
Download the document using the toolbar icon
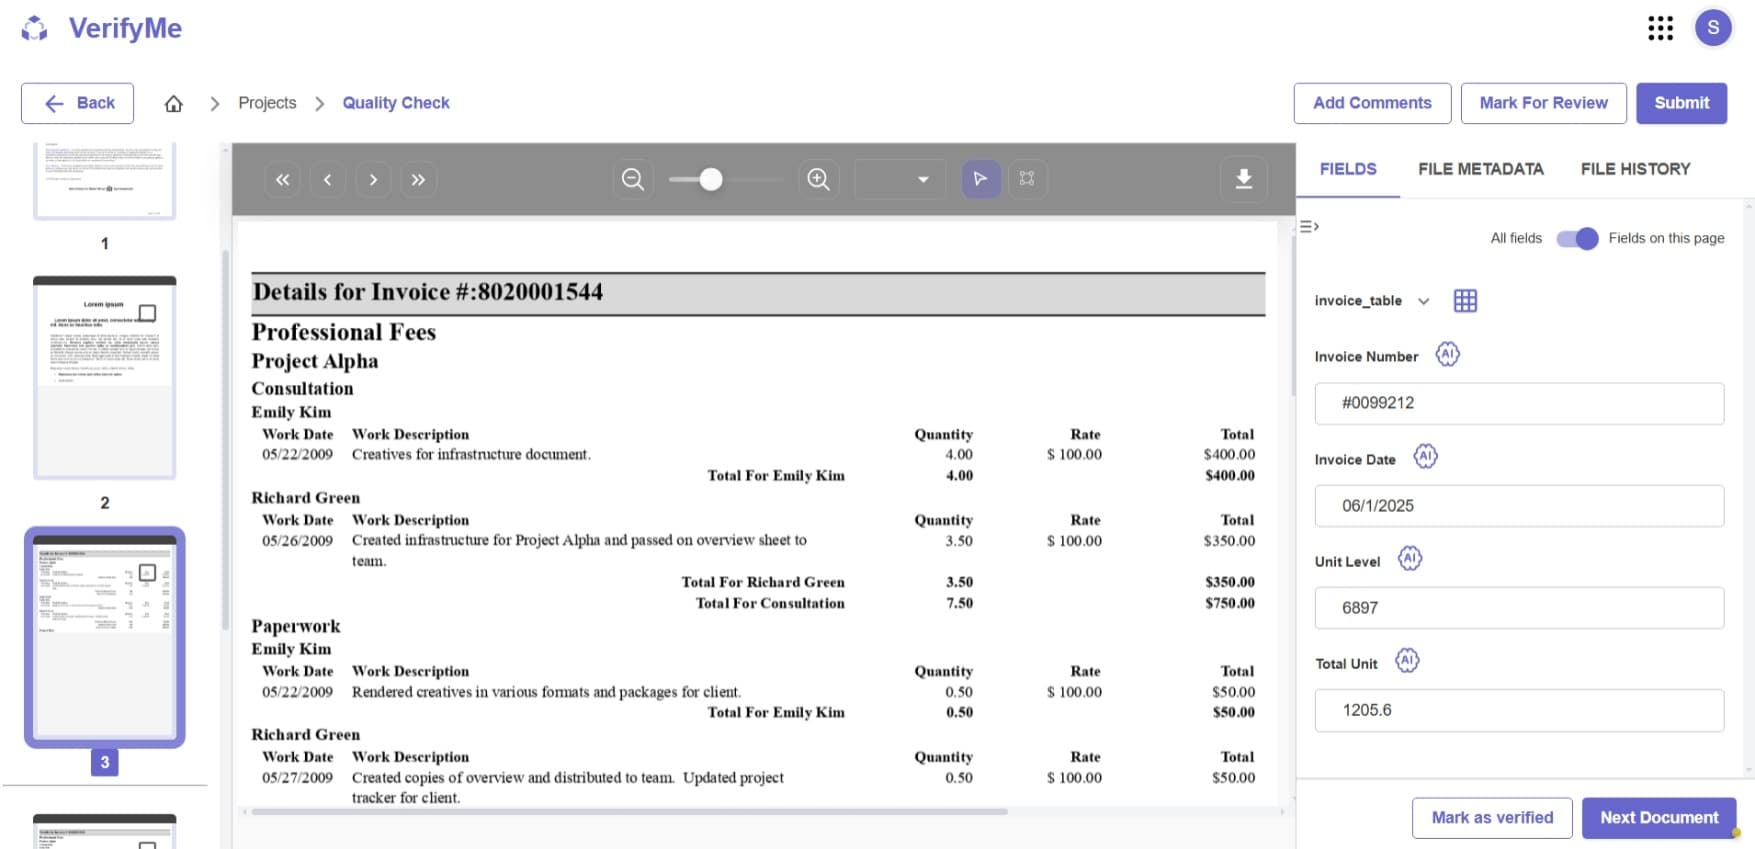pos(1243,179)
